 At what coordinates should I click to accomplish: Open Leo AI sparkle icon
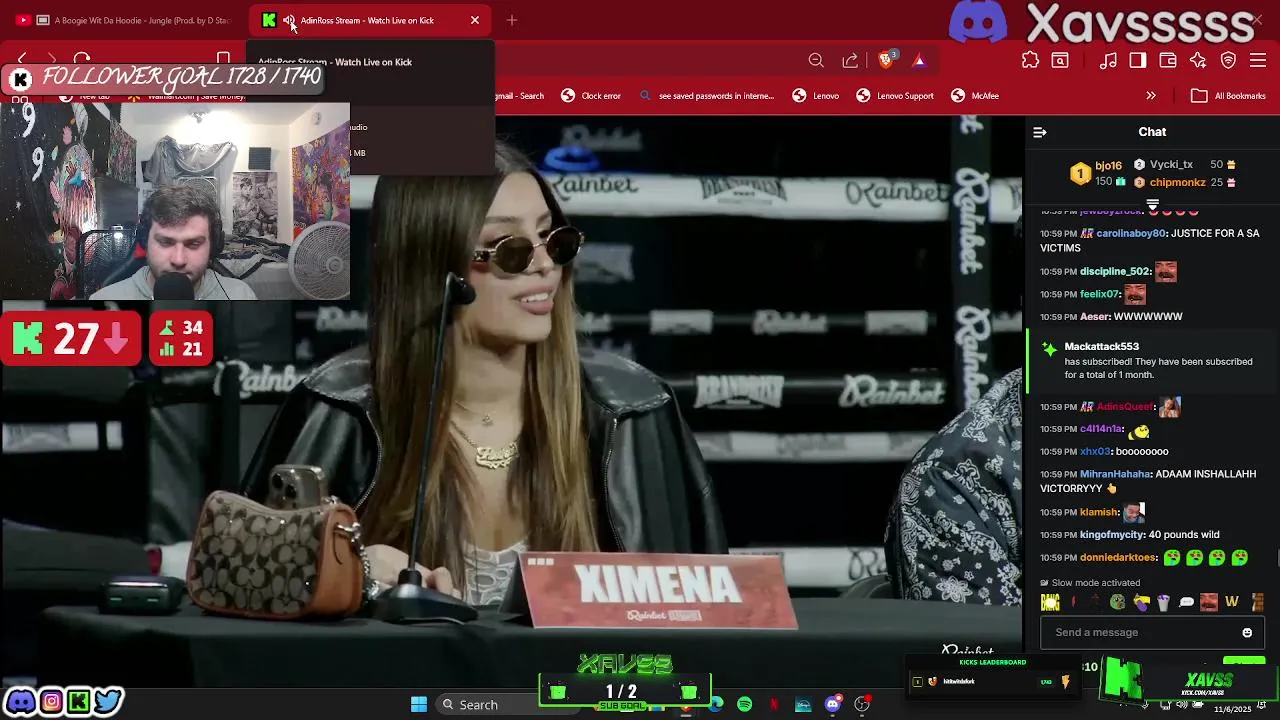[1198, 61]
